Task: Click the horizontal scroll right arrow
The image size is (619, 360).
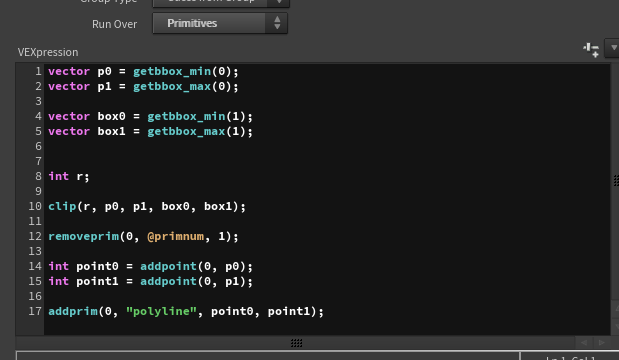Action: tap(602, 342)
